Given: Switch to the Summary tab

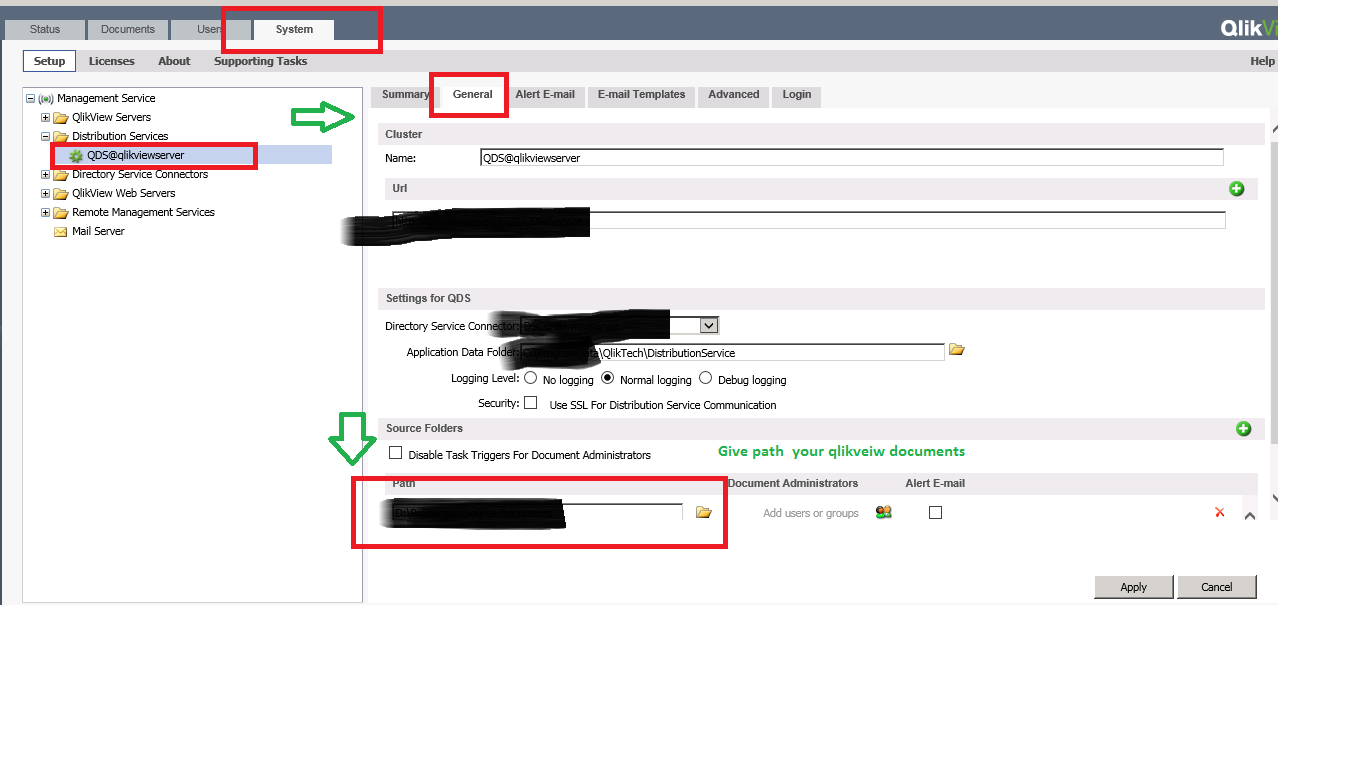Looking at the screenshot, I should tap(405, 95).
